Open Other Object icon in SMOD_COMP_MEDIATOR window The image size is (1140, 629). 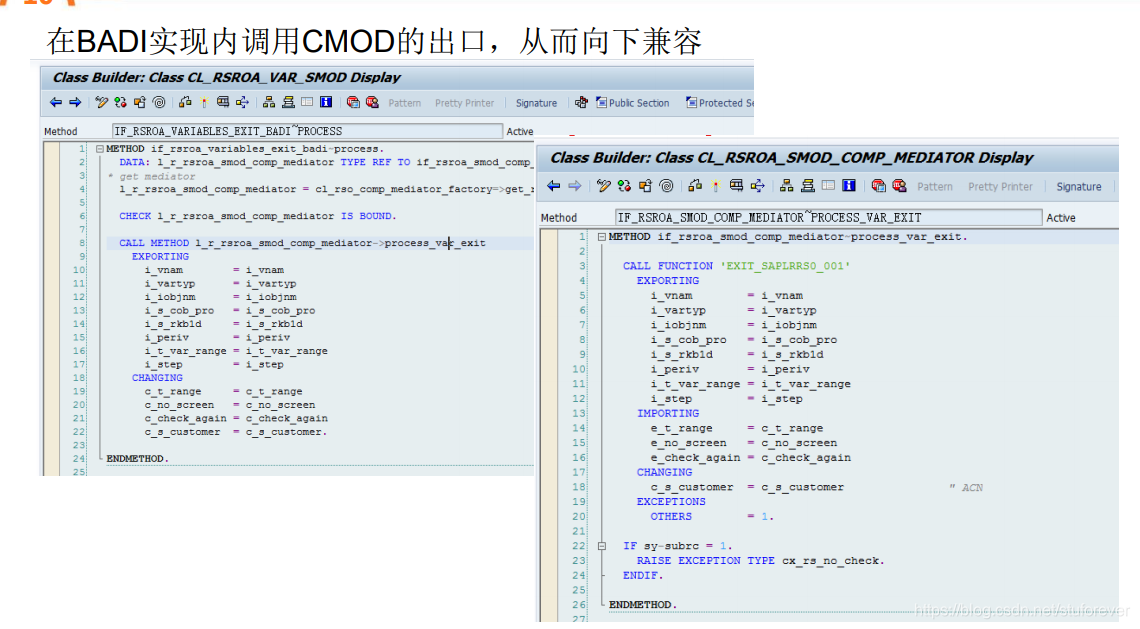646,186
